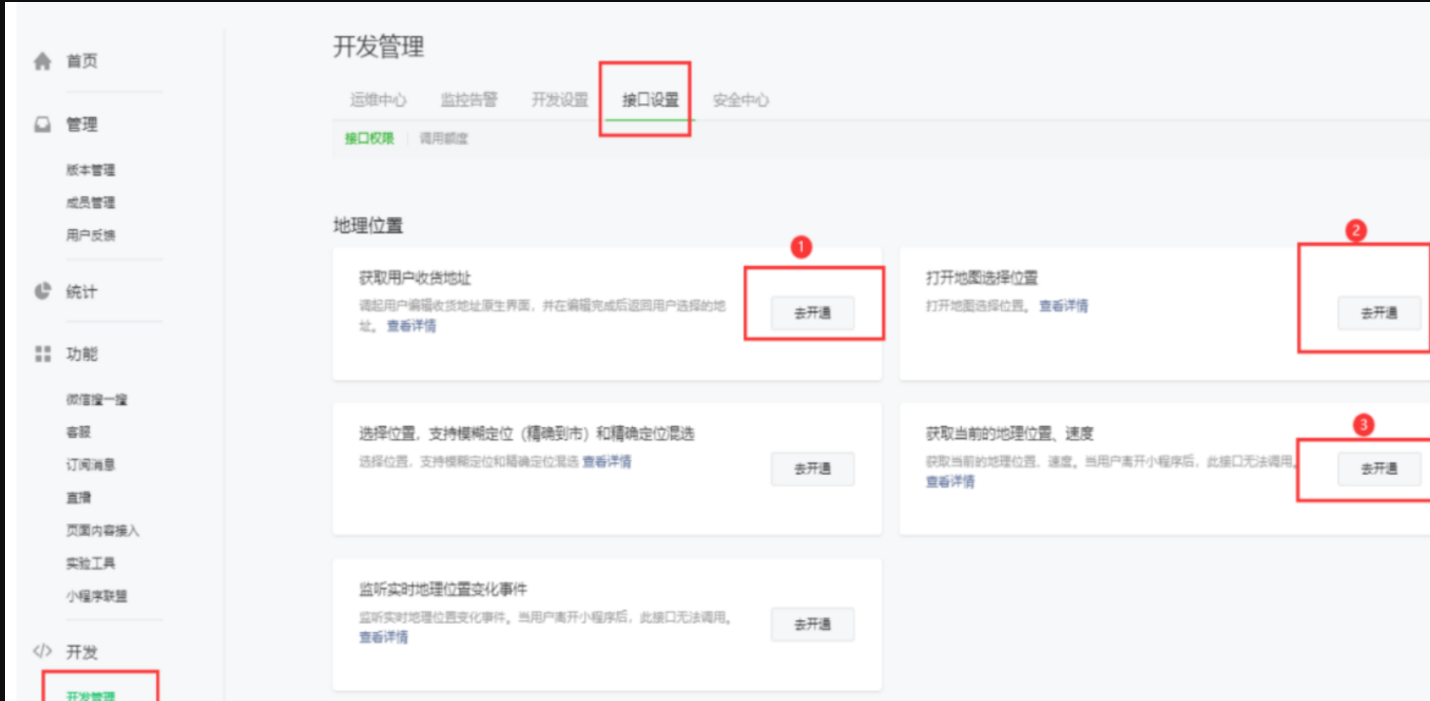
Task: Click the home icon beside 首页
Action: [x=42, y=61]
